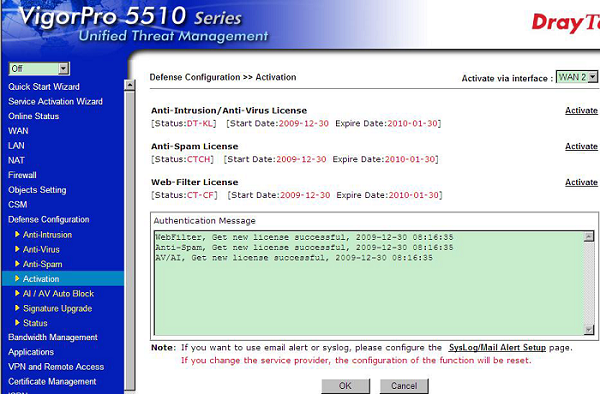Click the CTCH status text
Viewport: 600px width, 394px height.
coord(199,159)
